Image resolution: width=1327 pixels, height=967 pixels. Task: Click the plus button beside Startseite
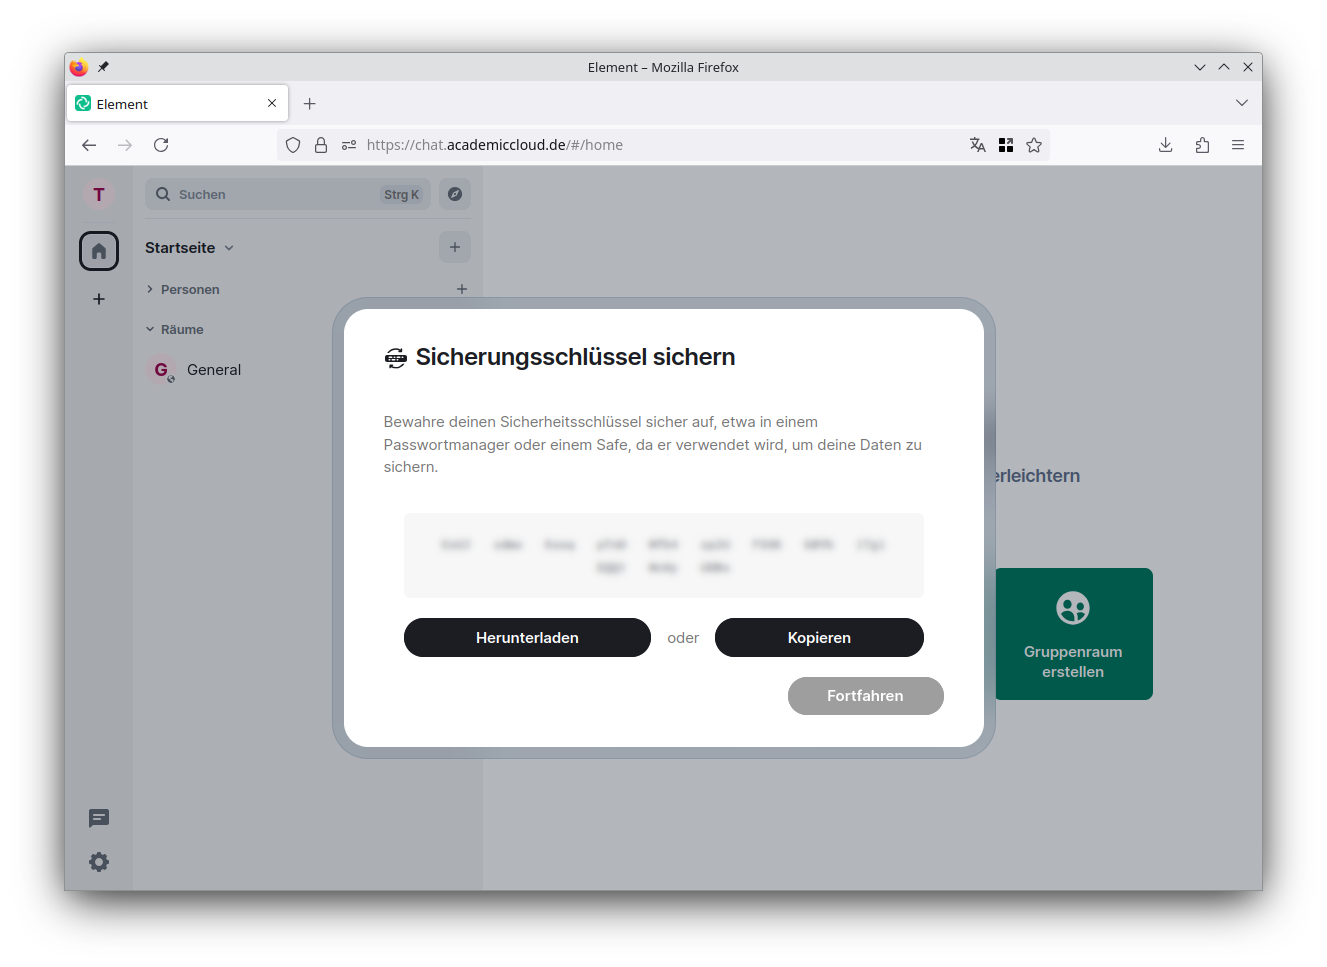point(455,247)
